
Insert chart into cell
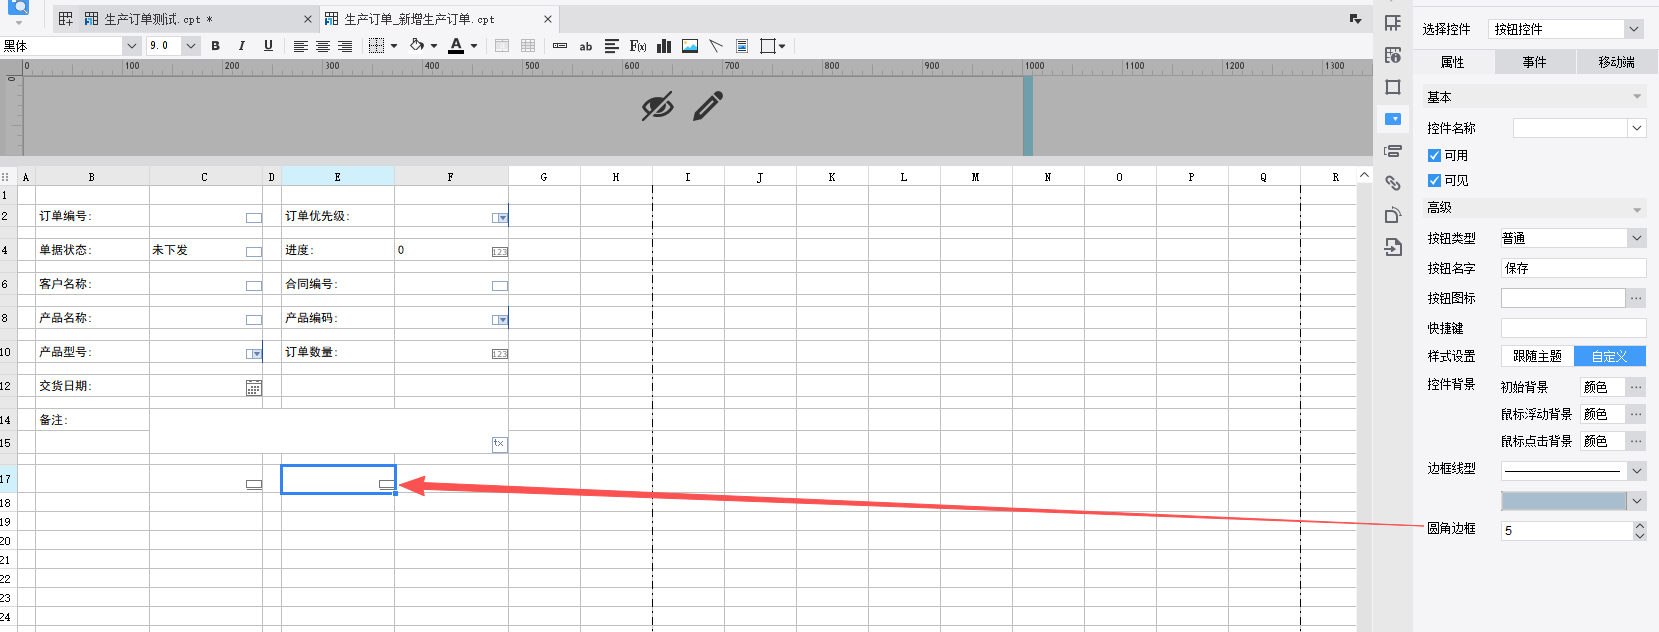[664, 46]
